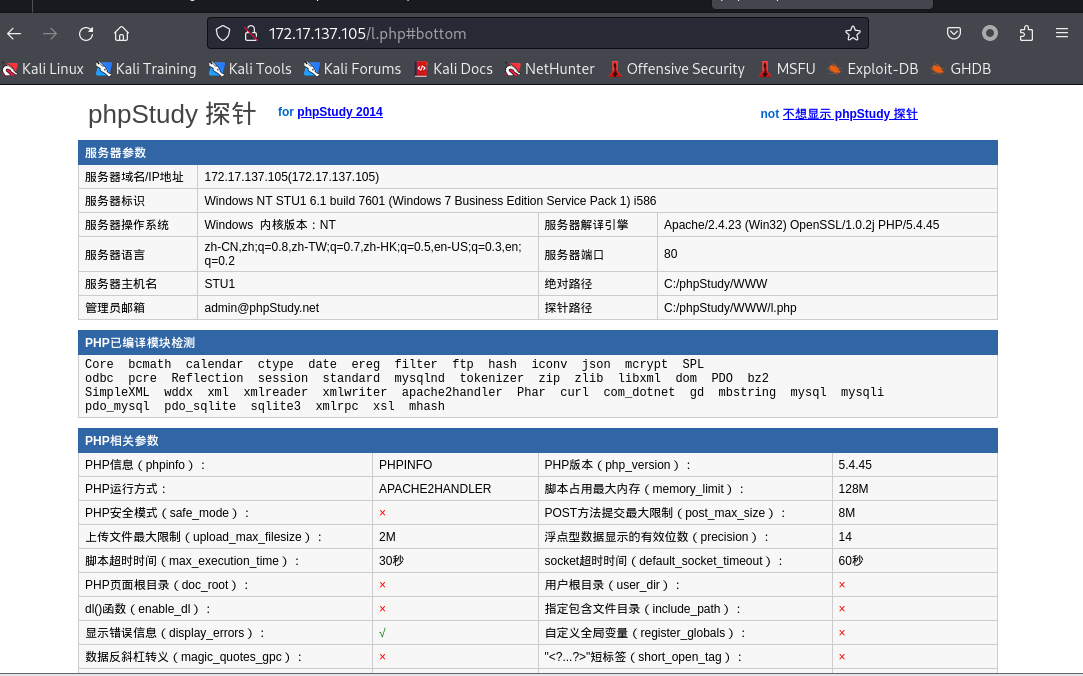Open the MSFU bookmark
This screenshot has height=676, width=1083.
(x=787, y=69)
